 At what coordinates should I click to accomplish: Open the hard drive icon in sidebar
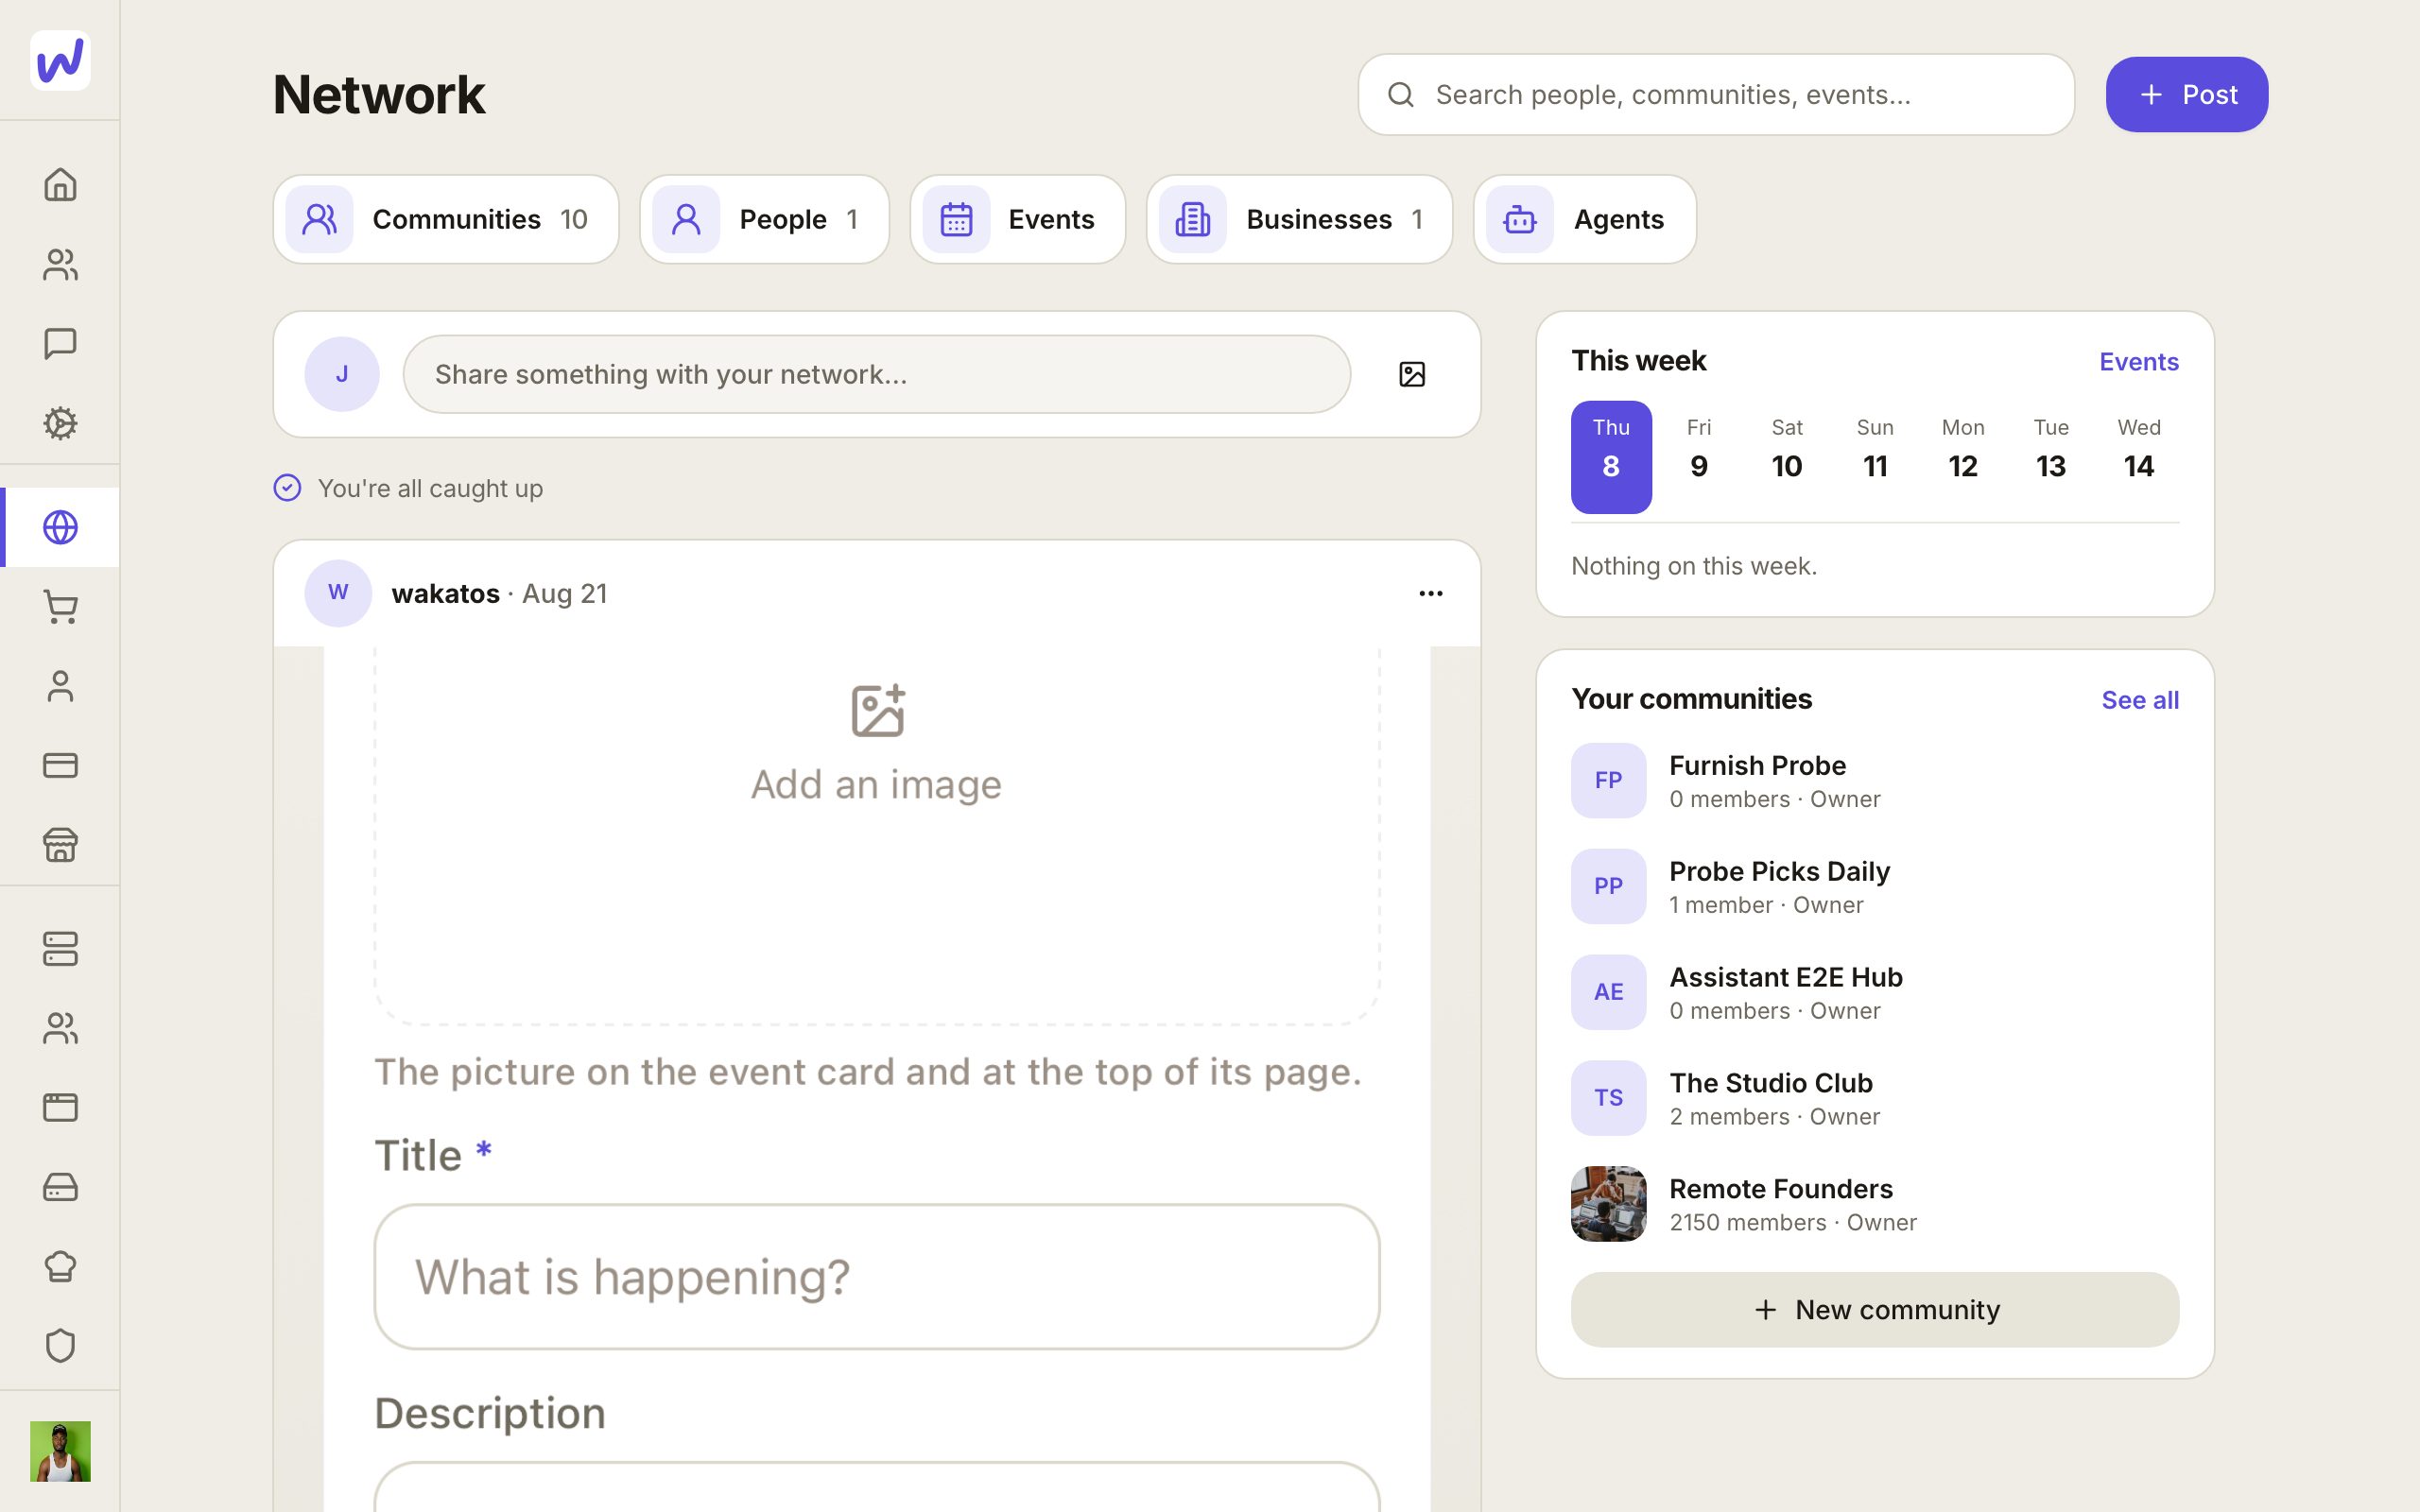60,1187
